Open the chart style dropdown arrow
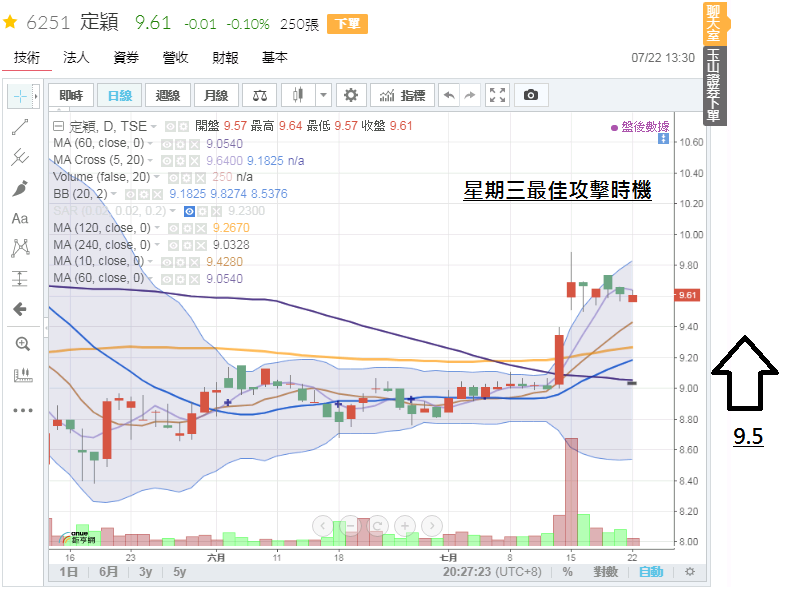 coord(323,95)
